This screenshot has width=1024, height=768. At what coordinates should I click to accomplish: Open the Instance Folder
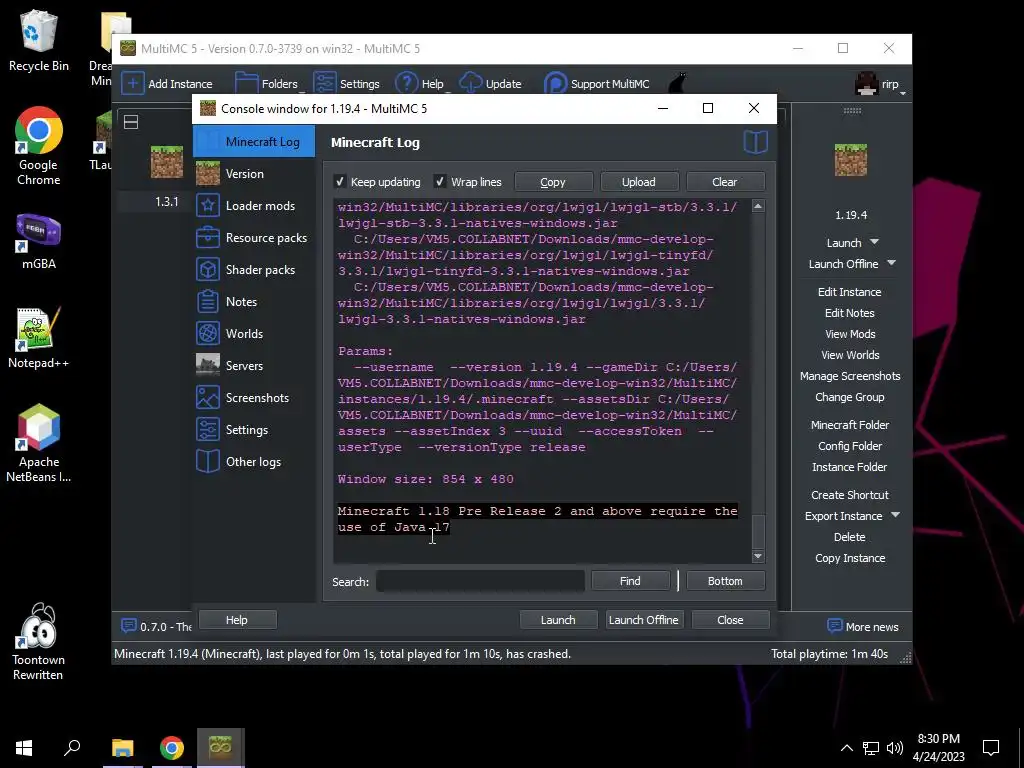(x=850, y=467)
